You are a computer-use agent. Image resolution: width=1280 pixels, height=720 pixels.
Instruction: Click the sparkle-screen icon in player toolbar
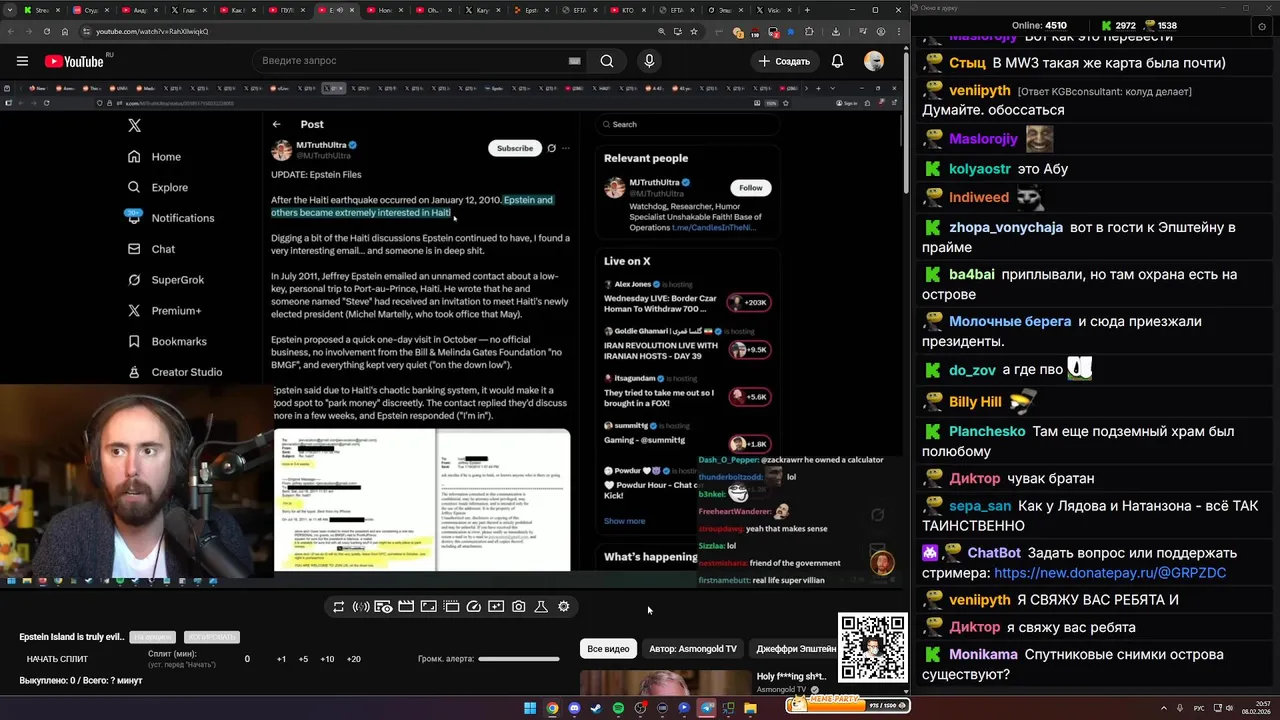pos(496,607)
